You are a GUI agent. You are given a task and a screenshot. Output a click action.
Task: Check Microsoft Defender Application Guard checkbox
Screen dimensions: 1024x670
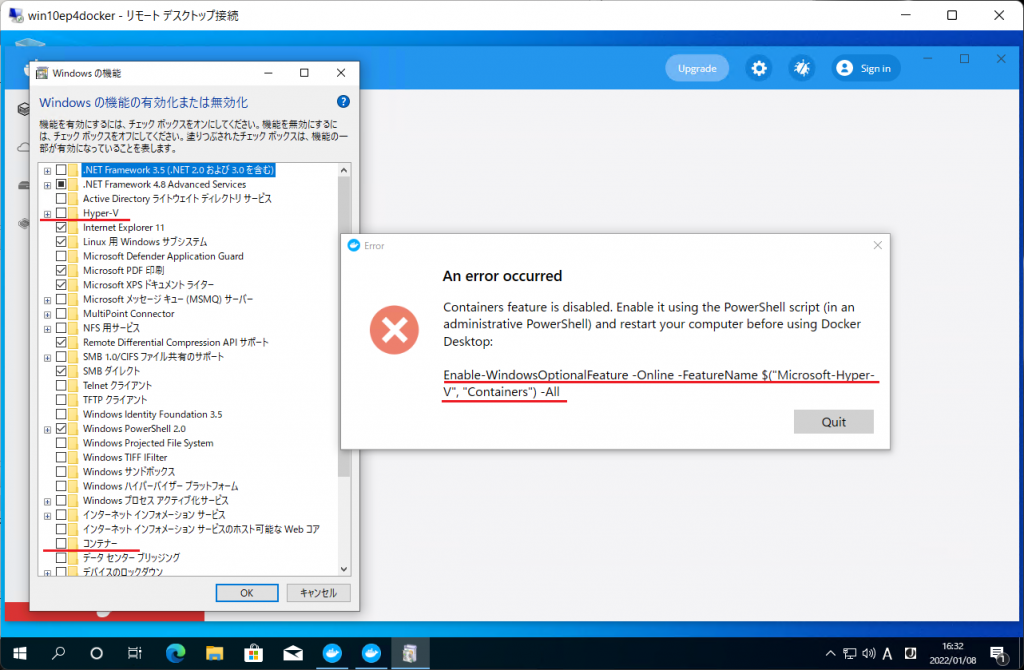point(61,256)
